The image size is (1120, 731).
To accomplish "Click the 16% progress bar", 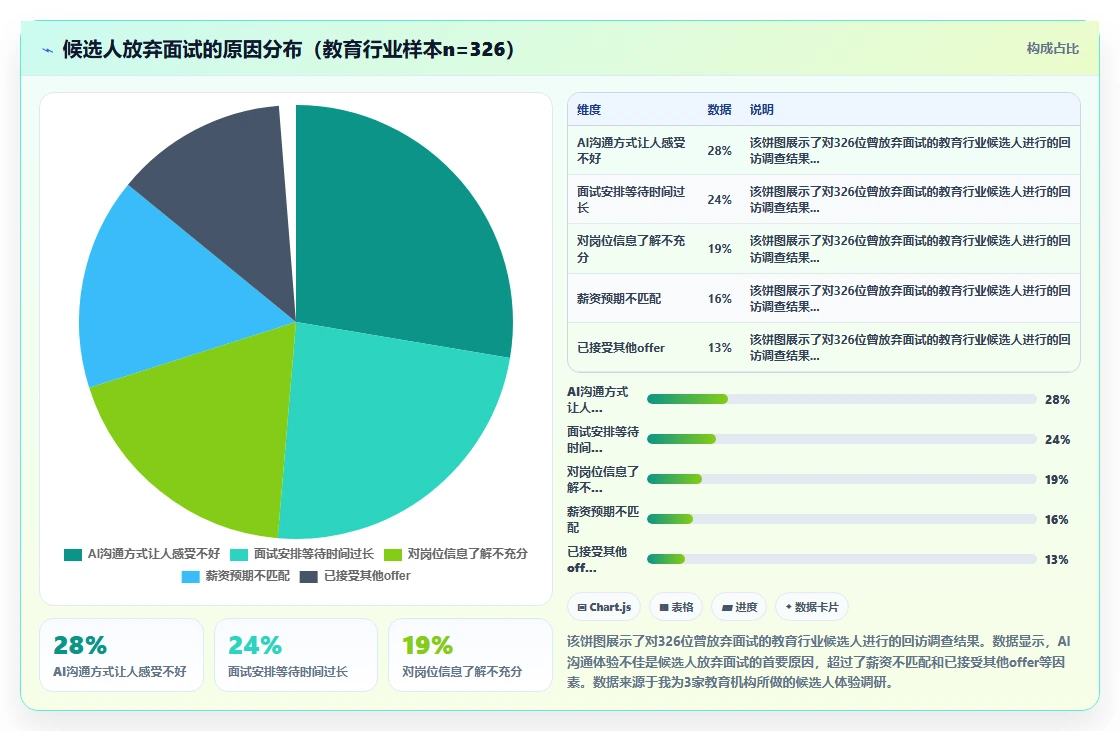I will tap(841, 519).
